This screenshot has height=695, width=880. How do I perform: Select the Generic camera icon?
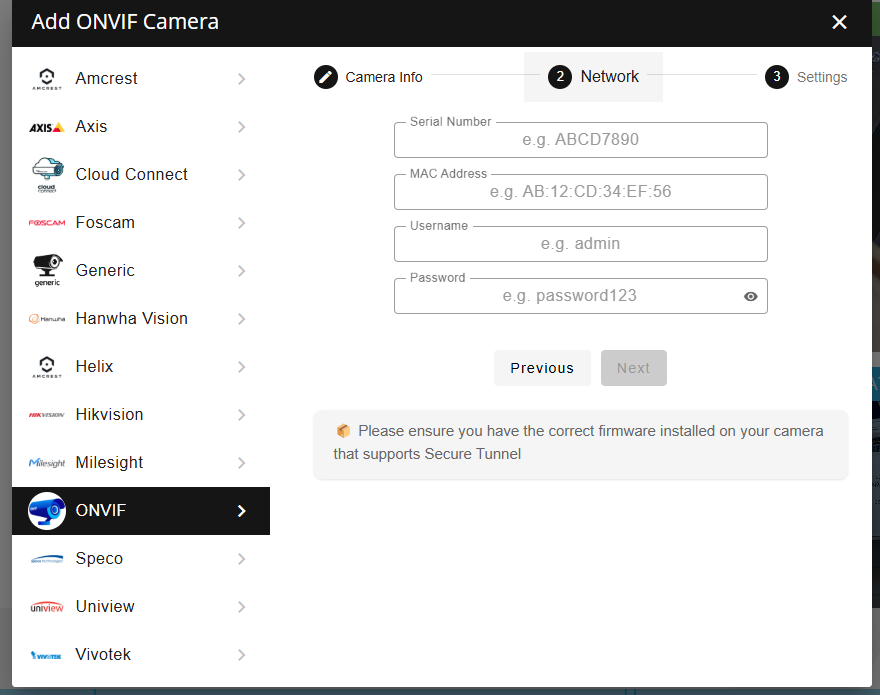click(47, 270)
